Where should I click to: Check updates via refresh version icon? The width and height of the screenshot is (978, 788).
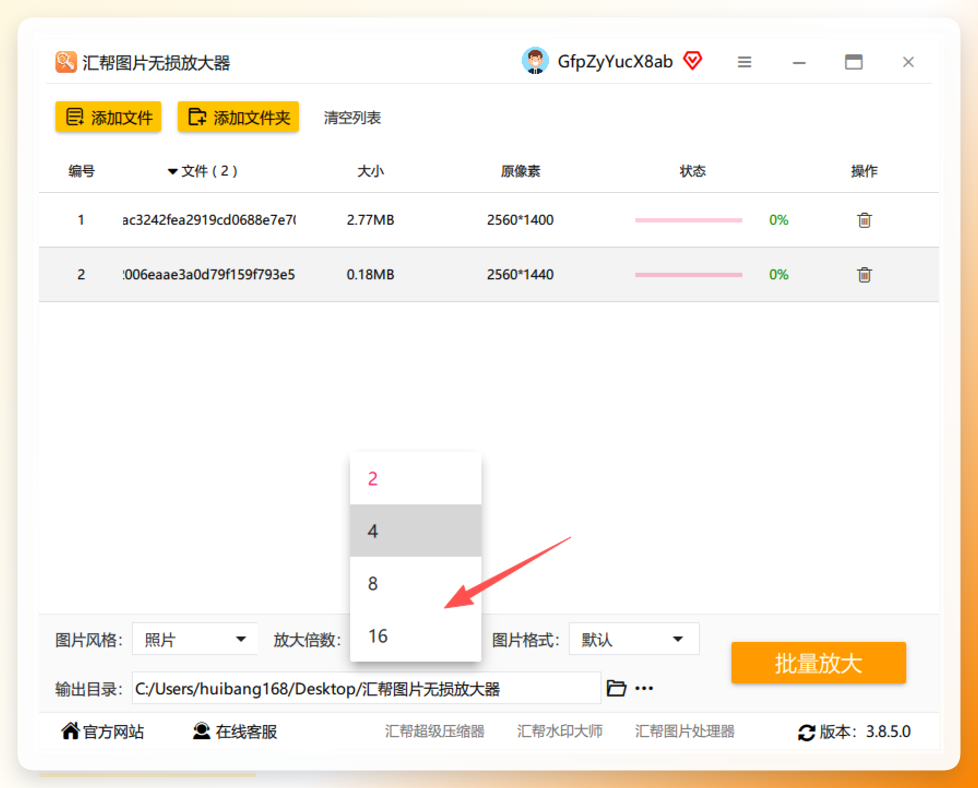[806, 732]
